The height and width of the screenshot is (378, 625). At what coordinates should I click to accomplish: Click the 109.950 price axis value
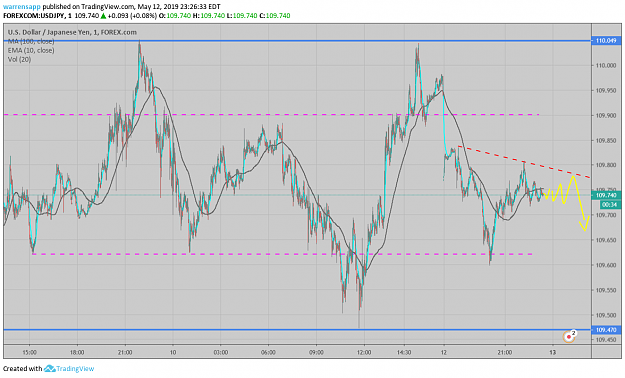coord(606,91)
